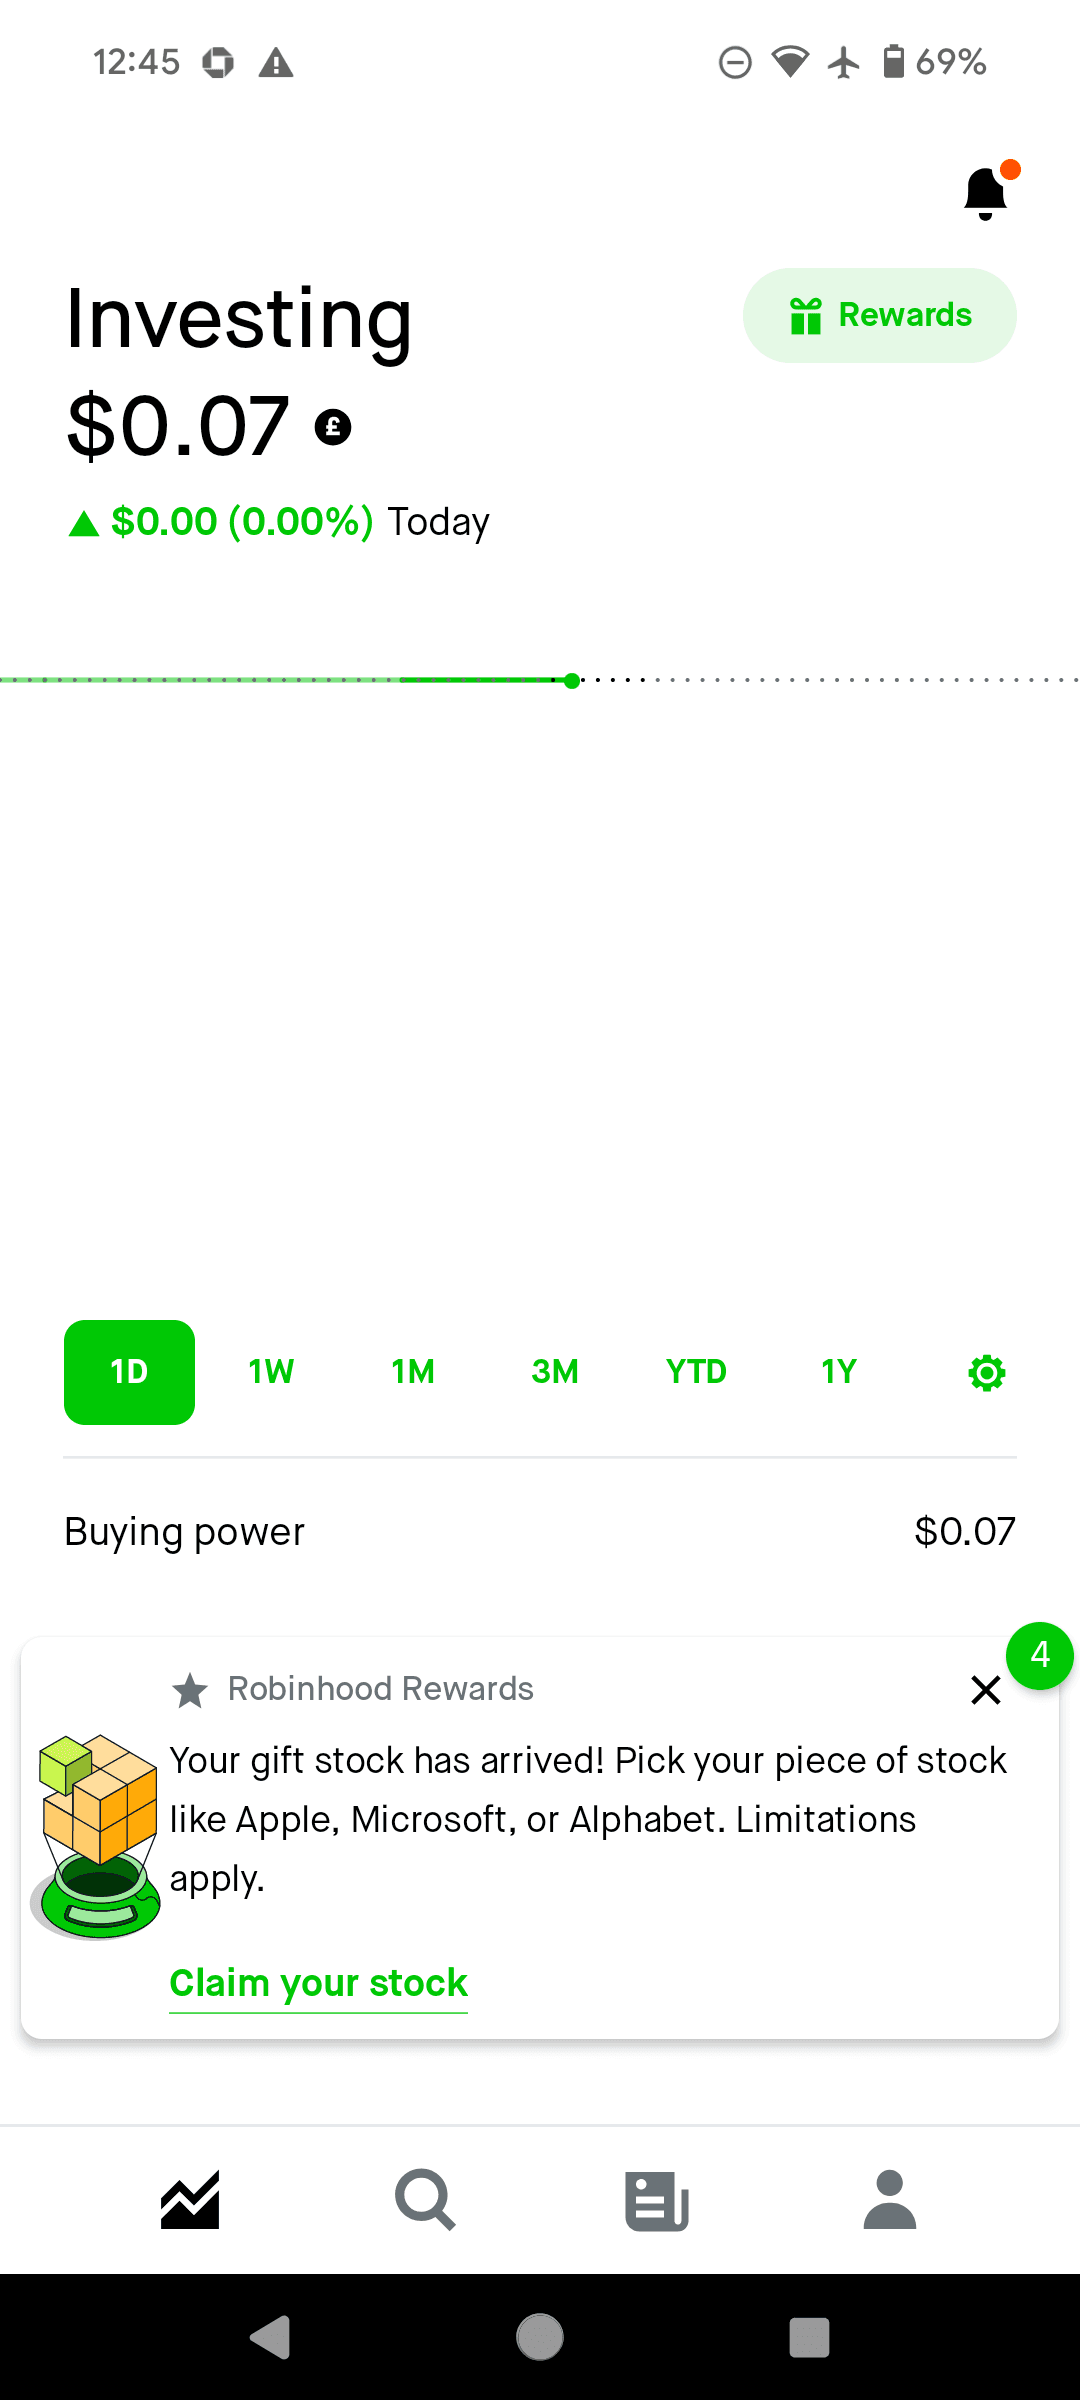Image resolution: width=1080 pixels, height=2400 pixels.
Task: Open the Account profile tab icon
Action: point(890,2200)
